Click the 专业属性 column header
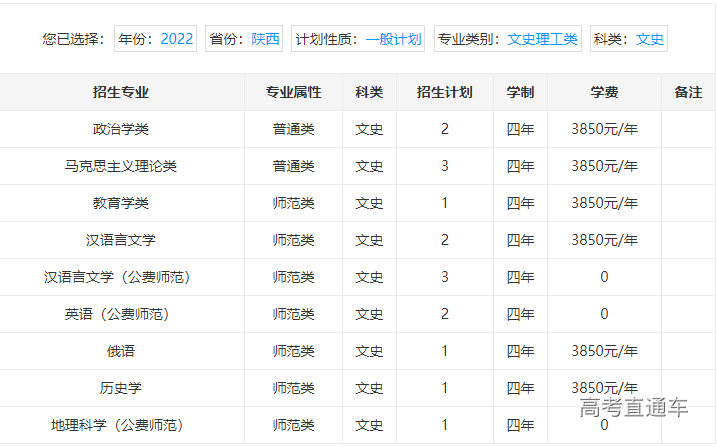Image resolution: width=717 pixels, height=447 pixels. (x=293, y=92)
